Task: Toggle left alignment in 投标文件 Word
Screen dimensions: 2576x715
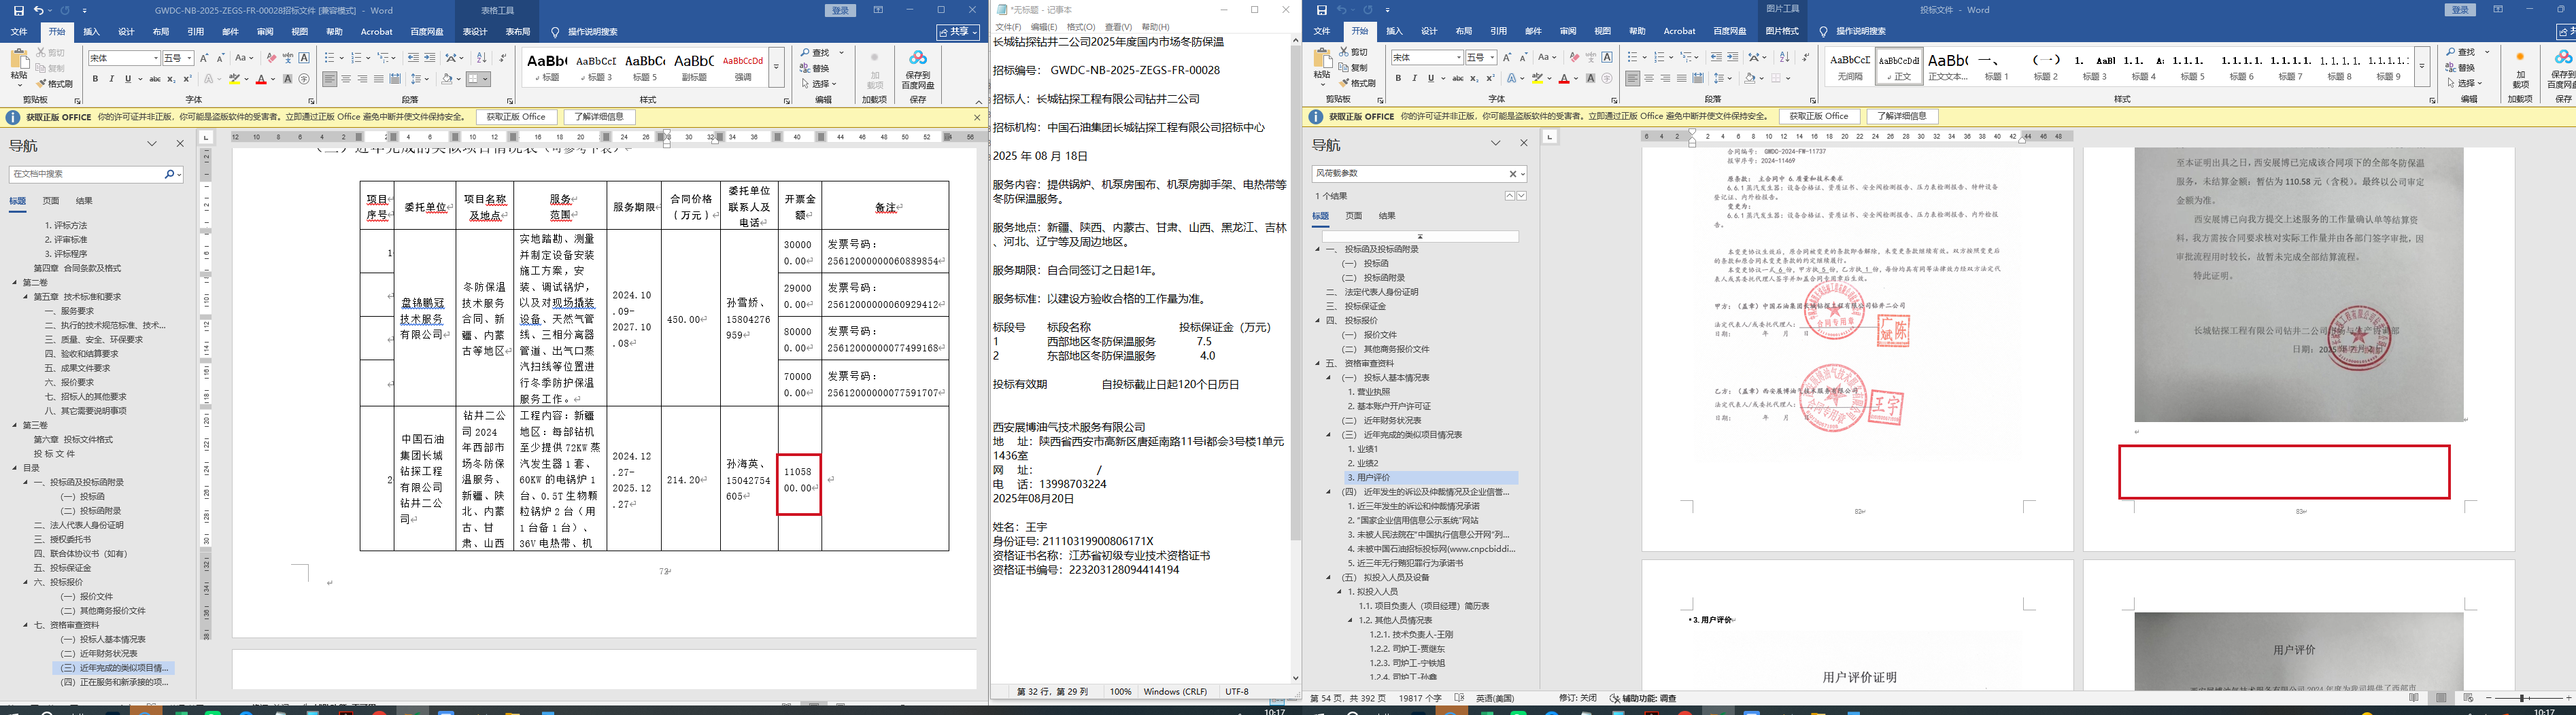Action: tap(1632, 79)
